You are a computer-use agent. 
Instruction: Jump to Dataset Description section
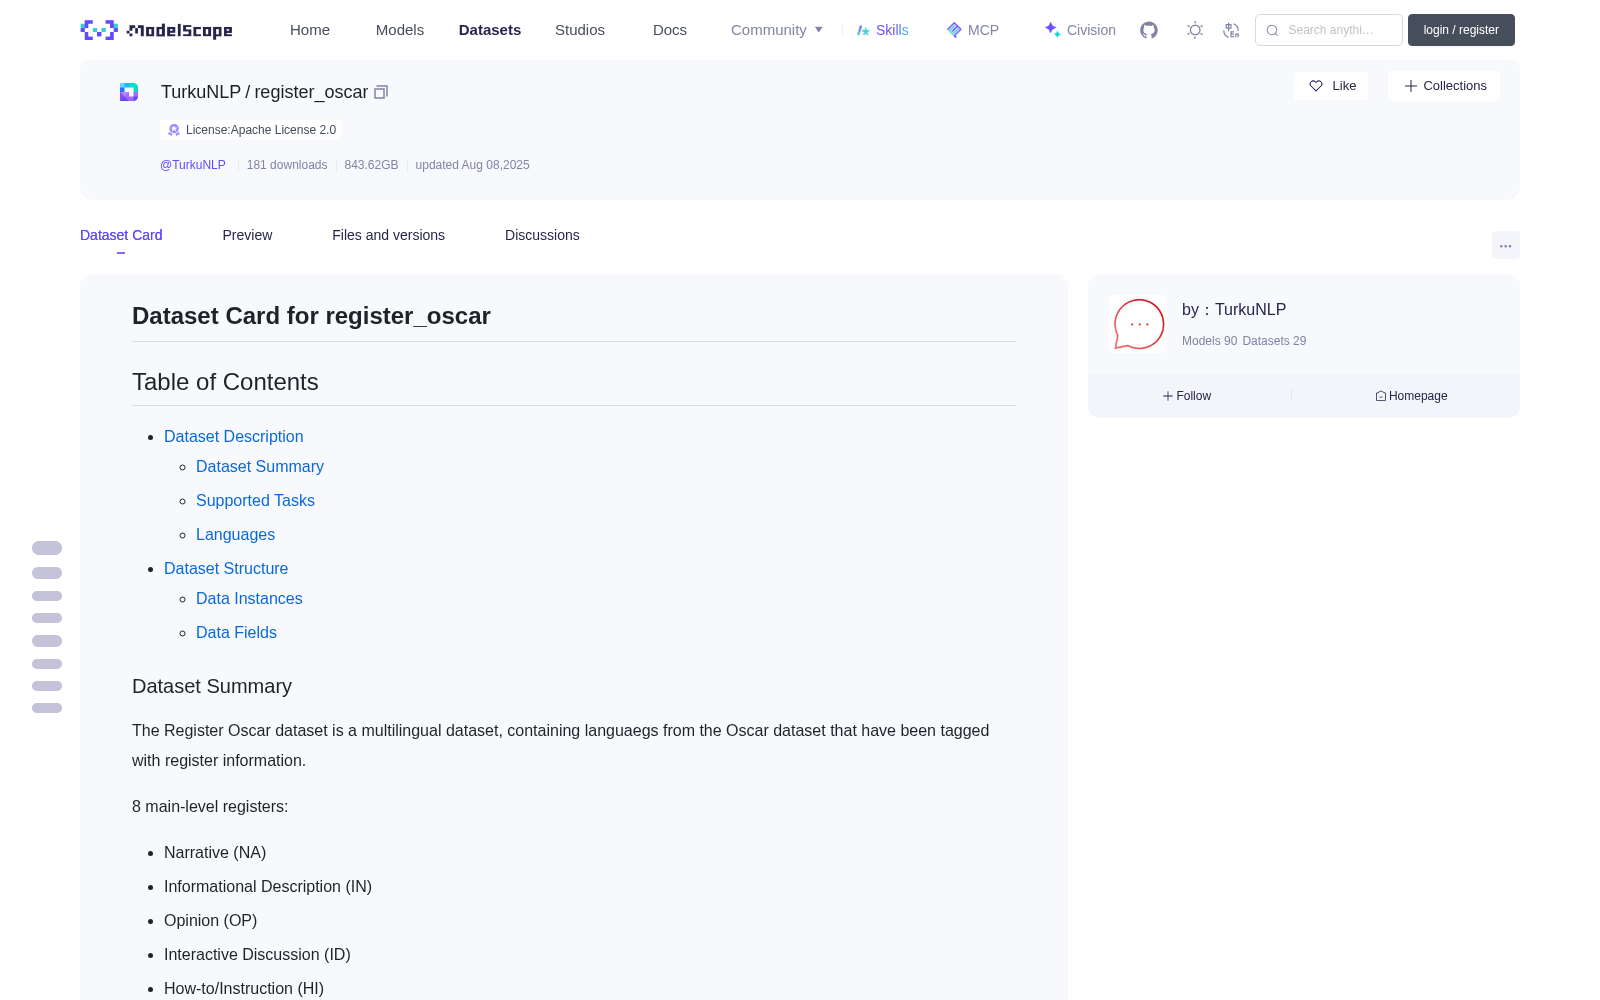233,436
